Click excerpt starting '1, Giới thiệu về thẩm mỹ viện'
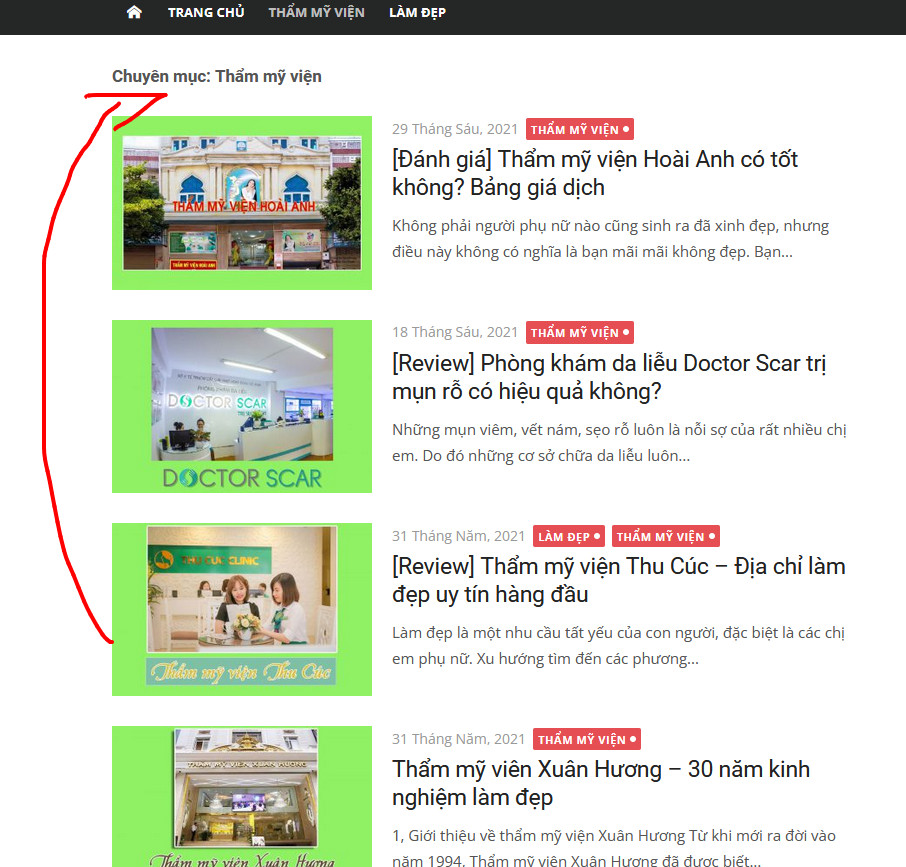 614,848
